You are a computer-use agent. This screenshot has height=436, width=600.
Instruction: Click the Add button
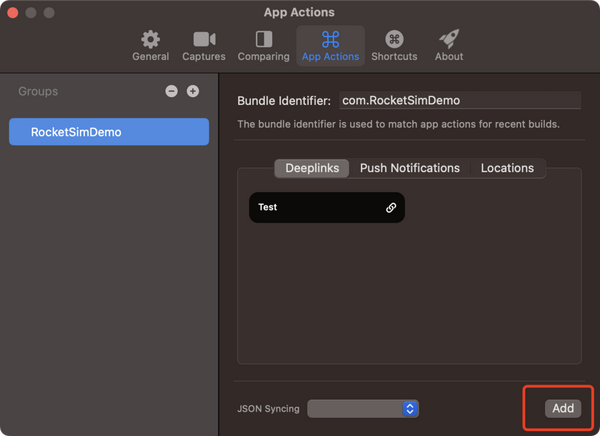[563, 408]
